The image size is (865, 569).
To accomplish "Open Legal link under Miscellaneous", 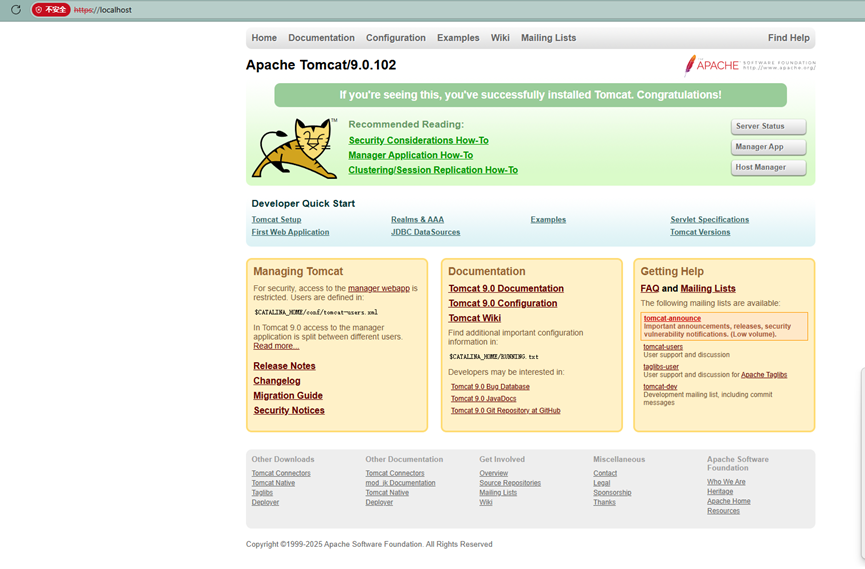I will pyautogui.click(x=602, y=483).
